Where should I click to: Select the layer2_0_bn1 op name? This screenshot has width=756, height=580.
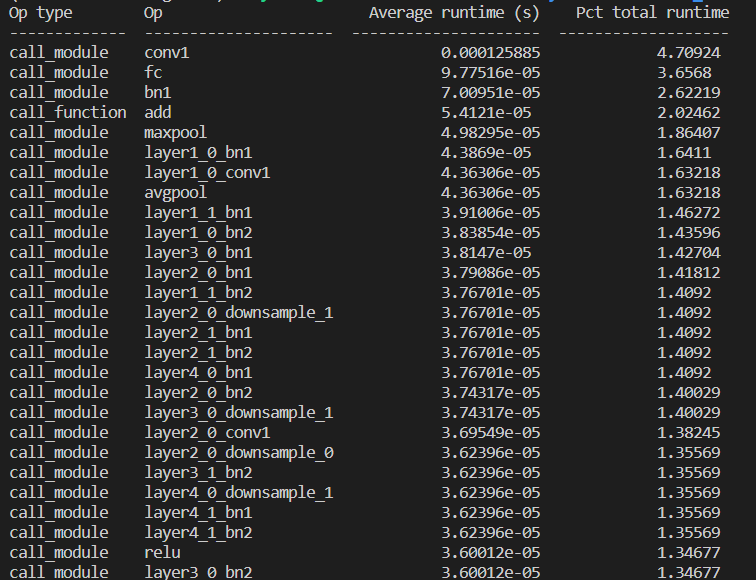tap(198, 272)
